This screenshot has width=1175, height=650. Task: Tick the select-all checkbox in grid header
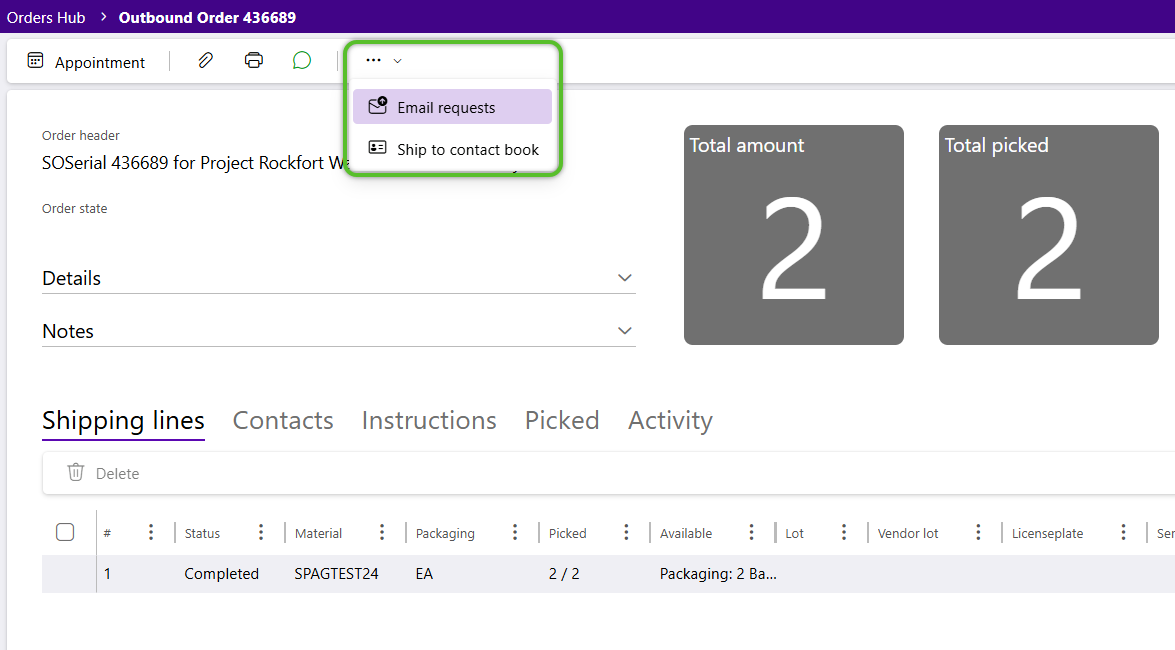click(65, 532)
